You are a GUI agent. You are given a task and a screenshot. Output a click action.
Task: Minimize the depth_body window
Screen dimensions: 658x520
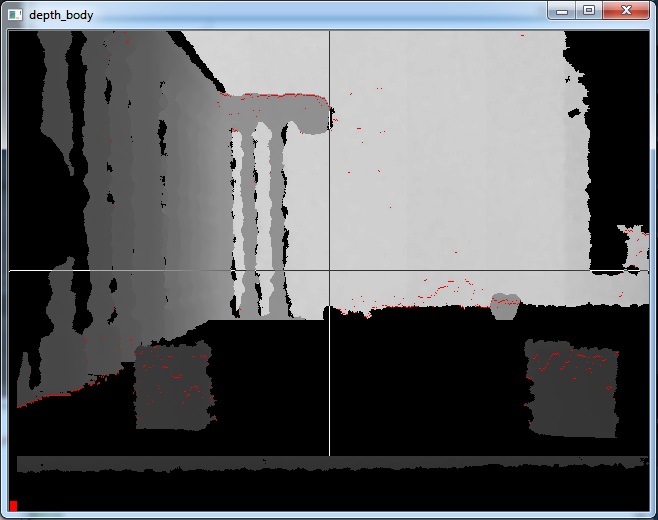tap(562, 10)
